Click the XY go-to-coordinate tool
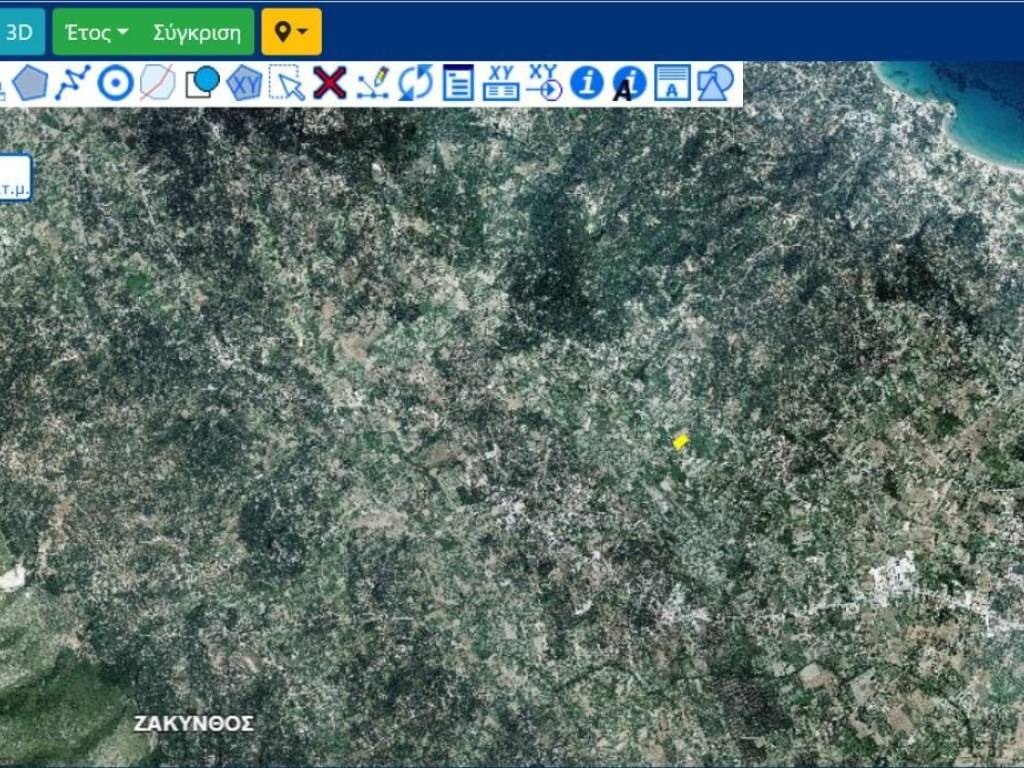Viewport: 1024px width, 768px height. [544, 83]
